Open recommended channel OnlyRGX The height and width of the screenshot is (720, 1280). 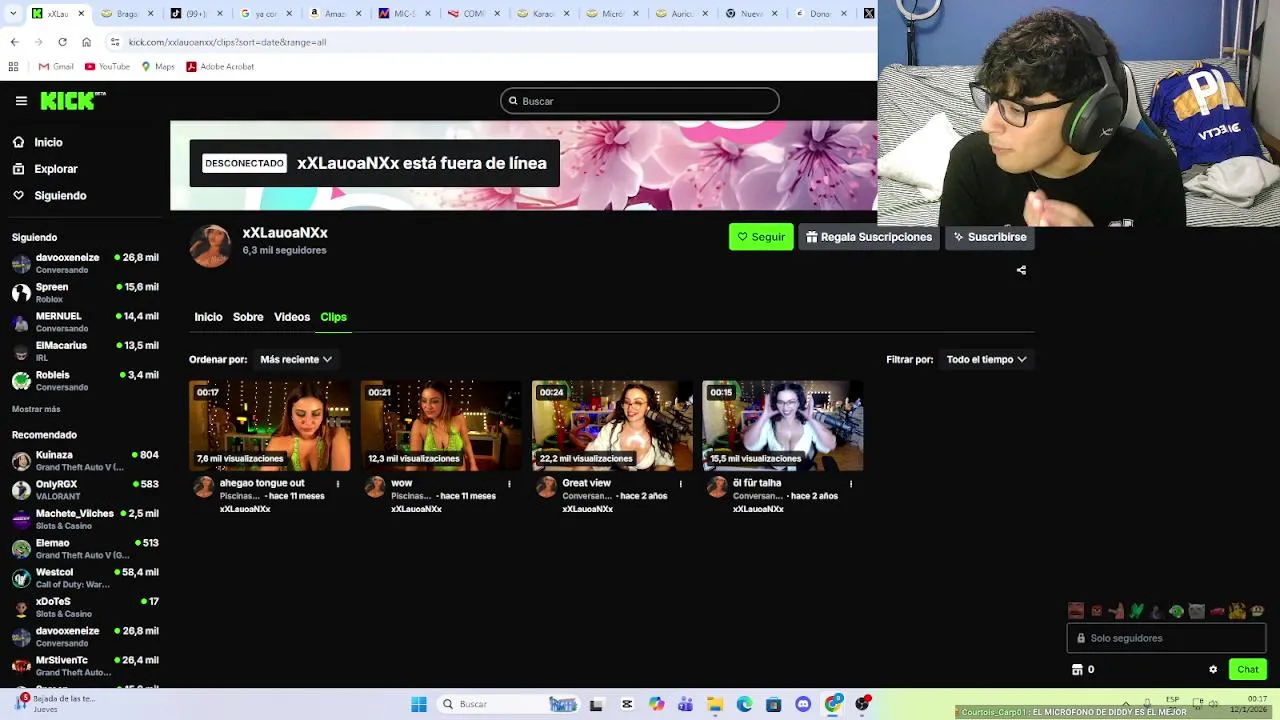[85, 490]
